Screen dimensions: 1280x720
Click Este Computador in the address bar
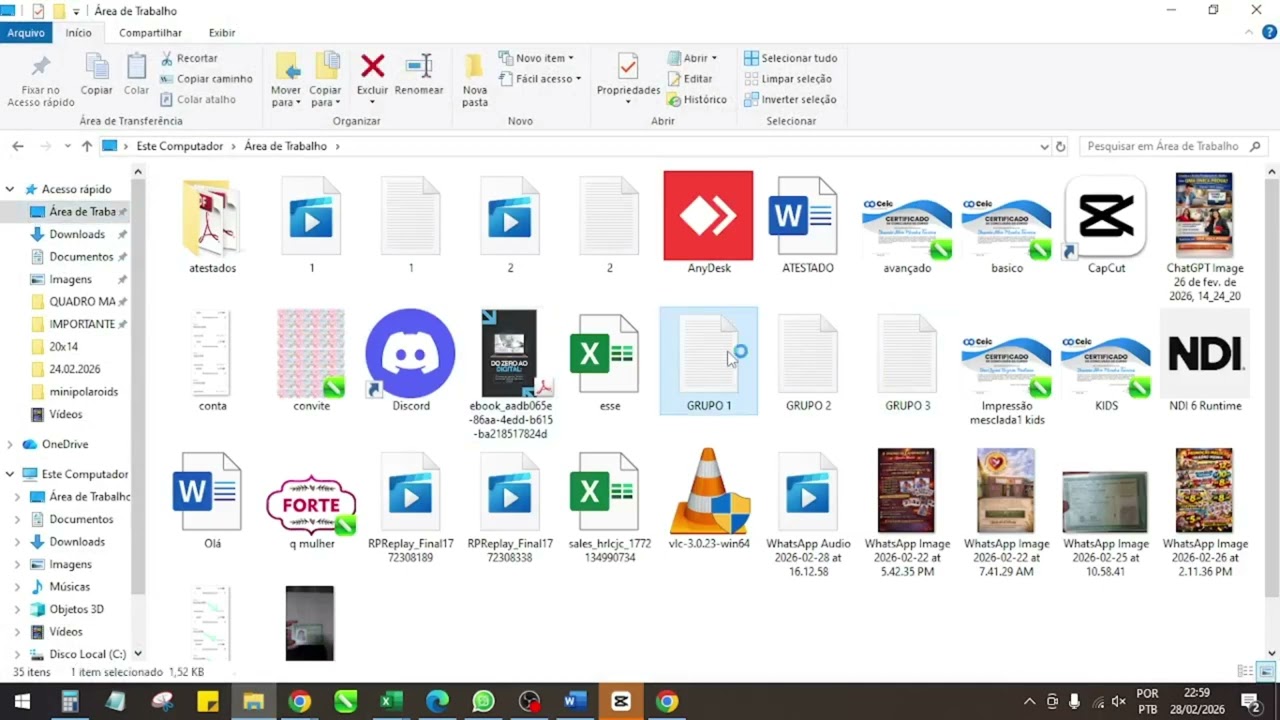point(180,146)
